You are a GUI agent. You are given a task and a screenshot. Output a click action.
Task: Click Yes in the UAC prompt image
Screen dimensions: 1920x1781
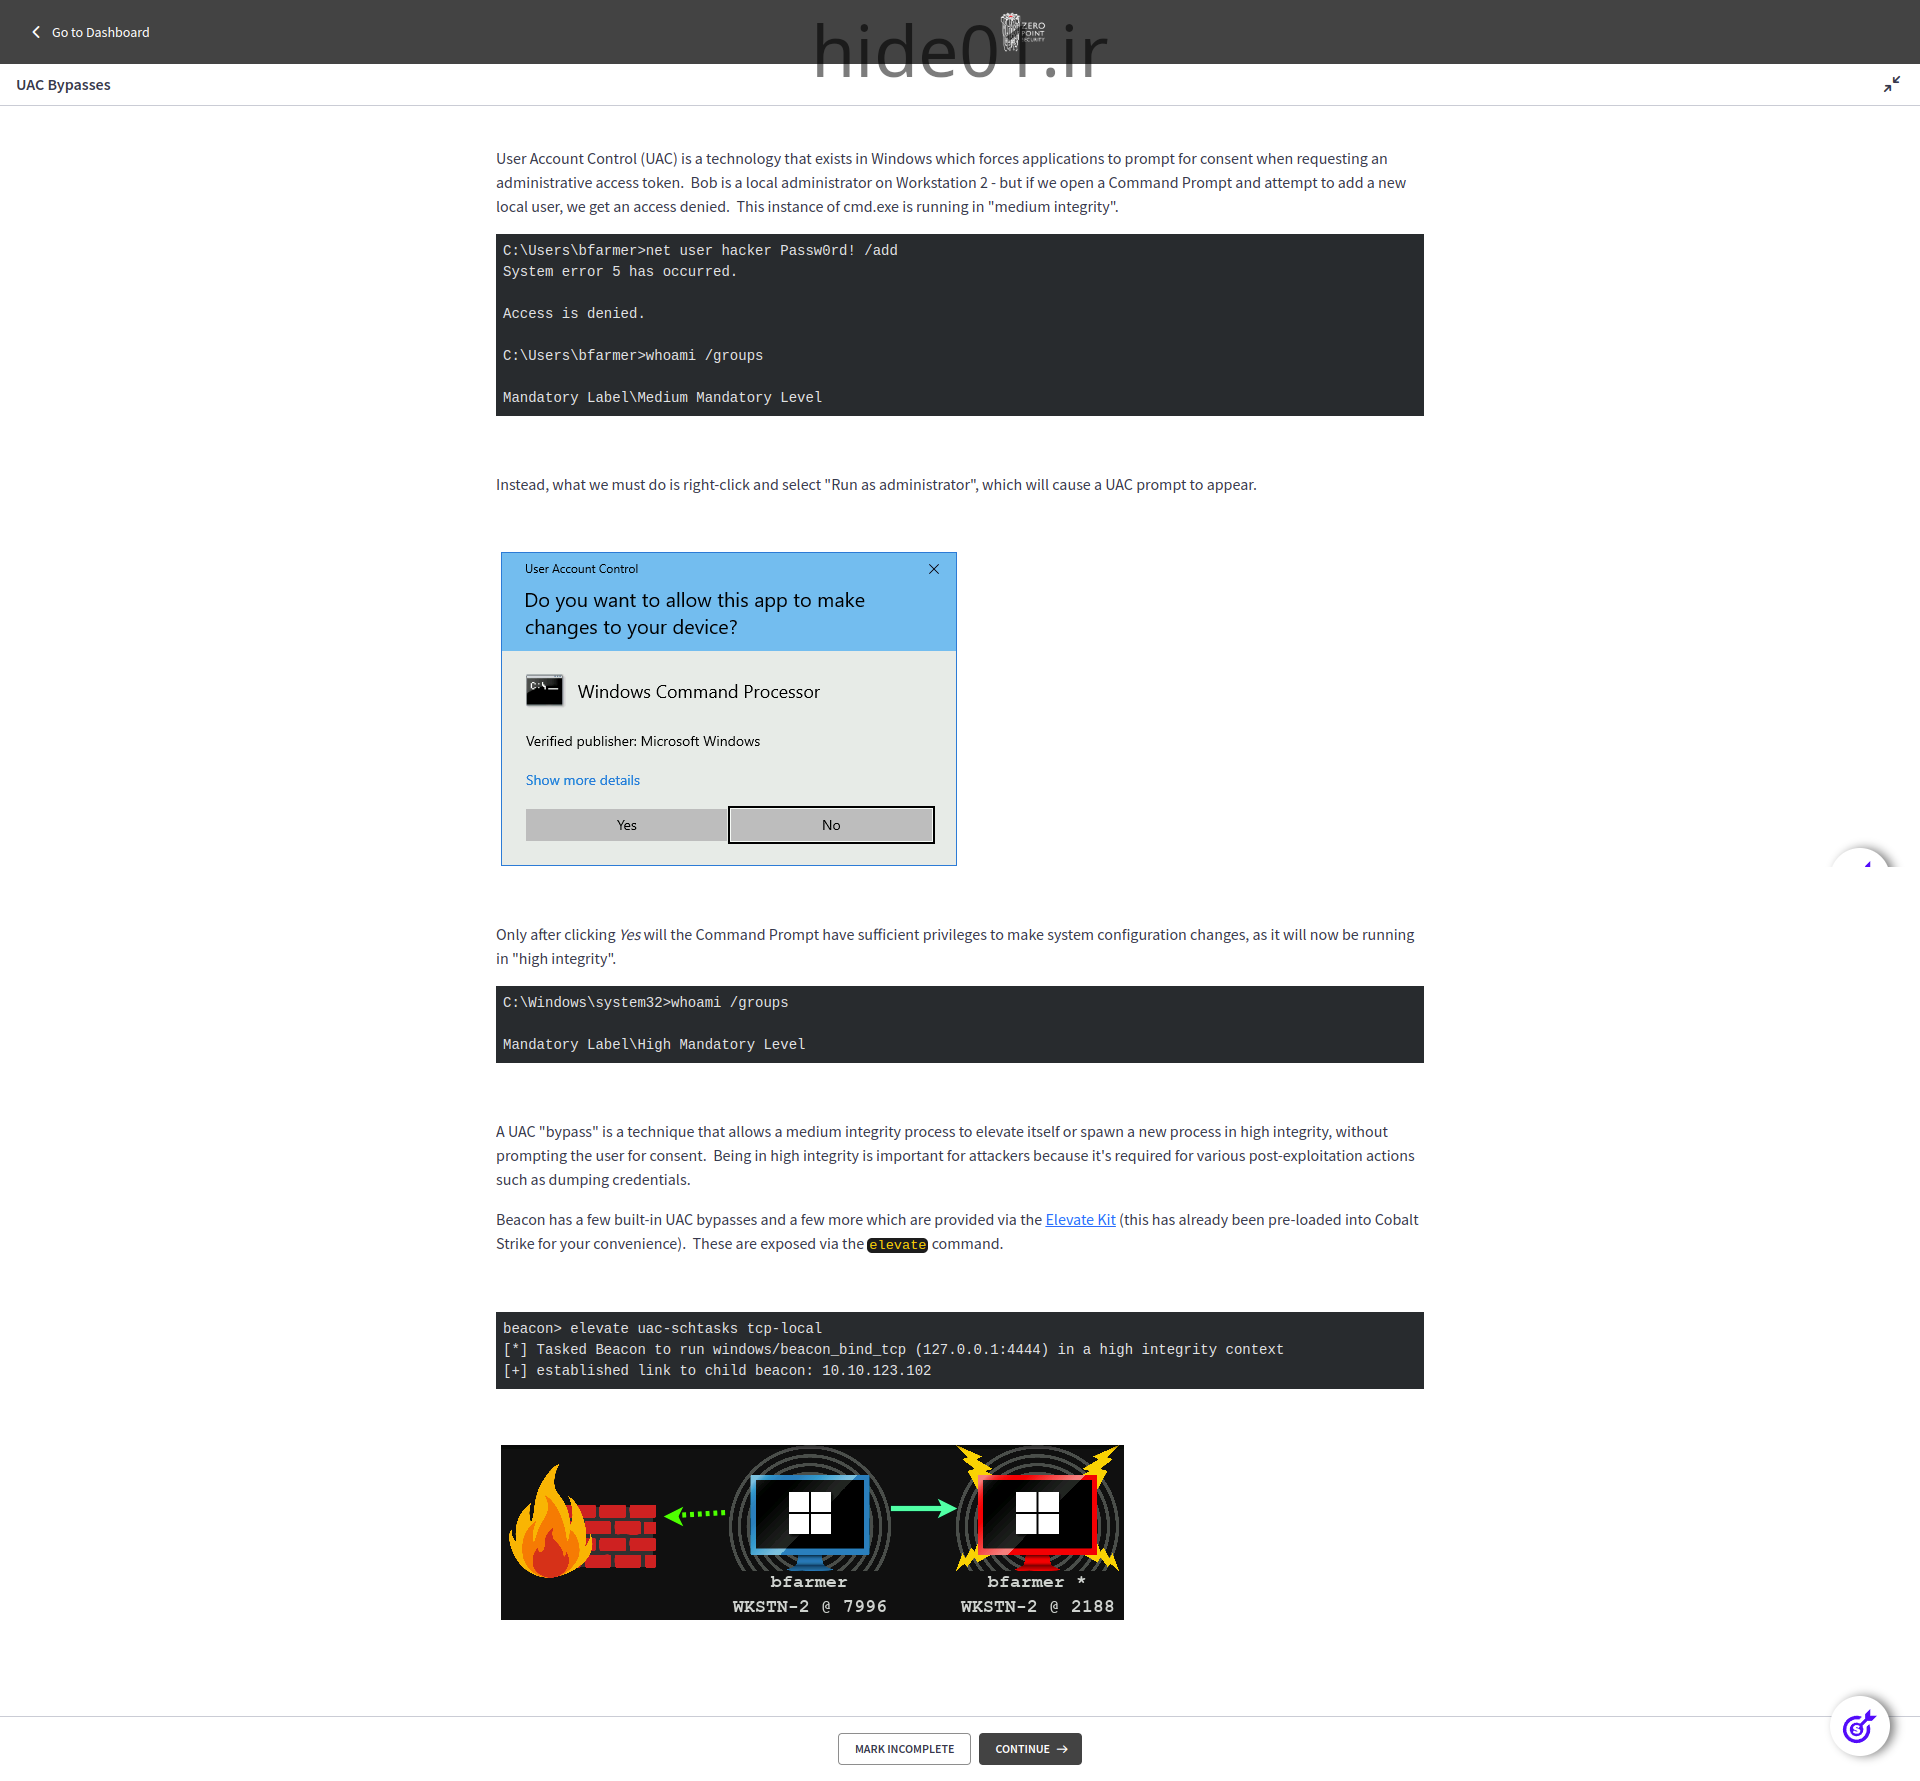(626, 825)
